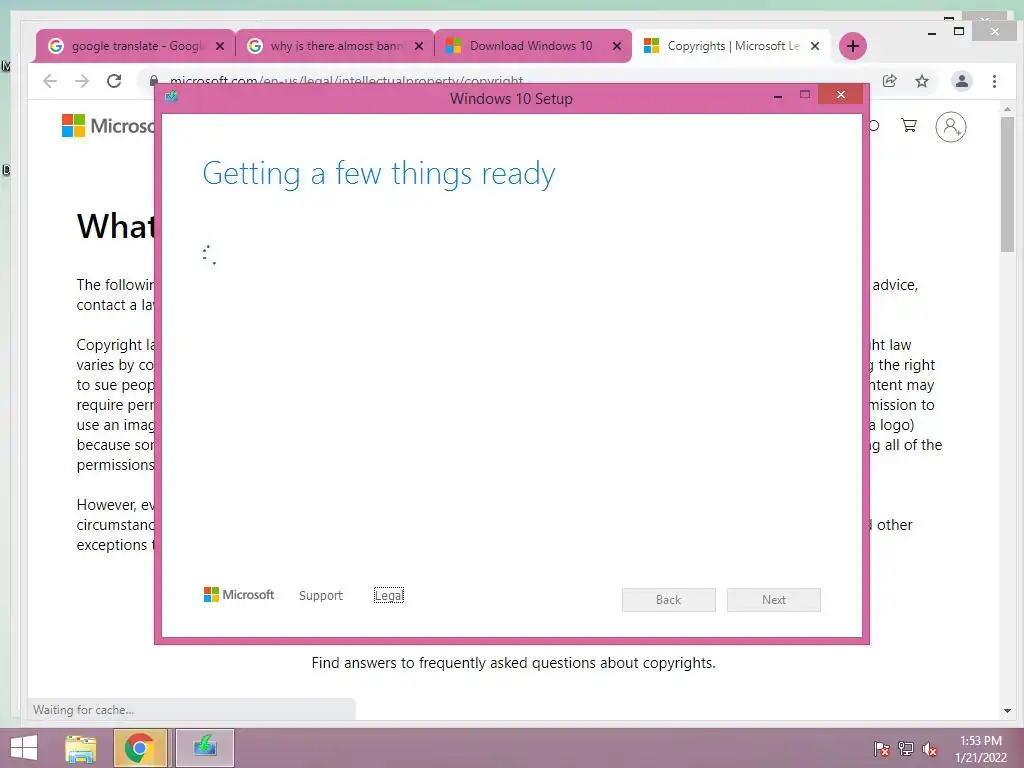The width and height of the screenshot is (1024, 768).
Task: Click 'Getting a few things ready' heading
Action: pyautogui.click(x=379, y=174)
